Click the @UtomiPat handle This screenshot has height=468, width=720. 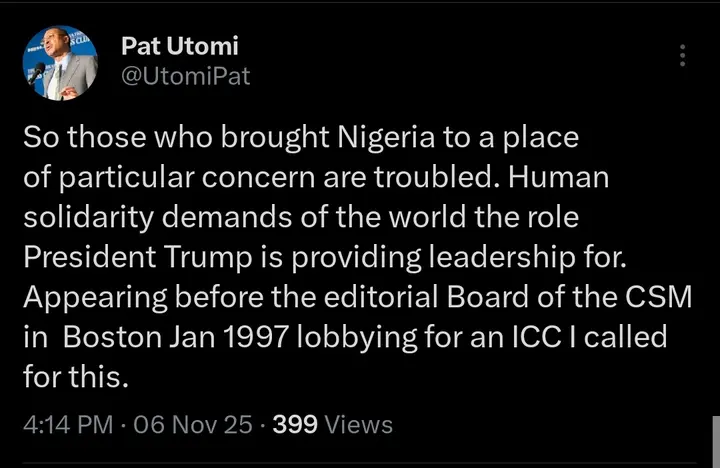[185, 76]
